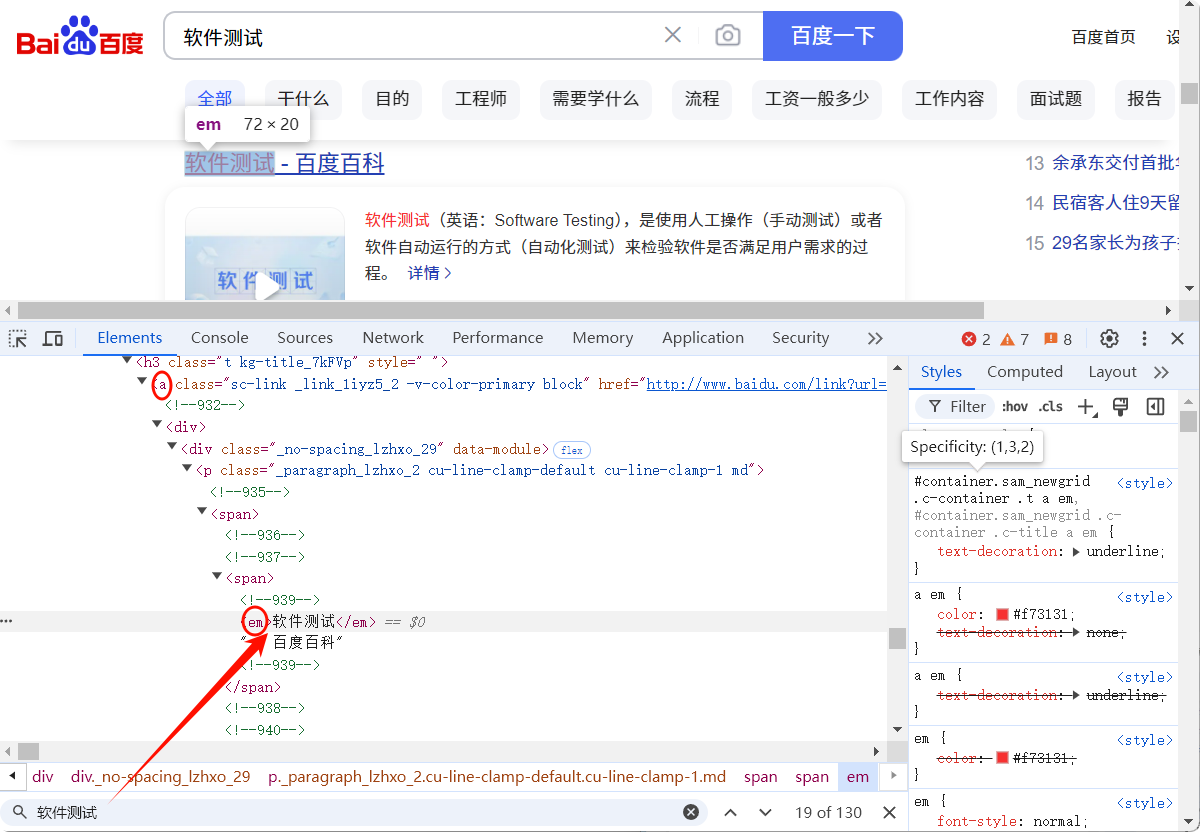The height and width of the screenshot is (832, 1200).
Task: Select the 需要学什么 filter chip
Action: pos(596,99)
